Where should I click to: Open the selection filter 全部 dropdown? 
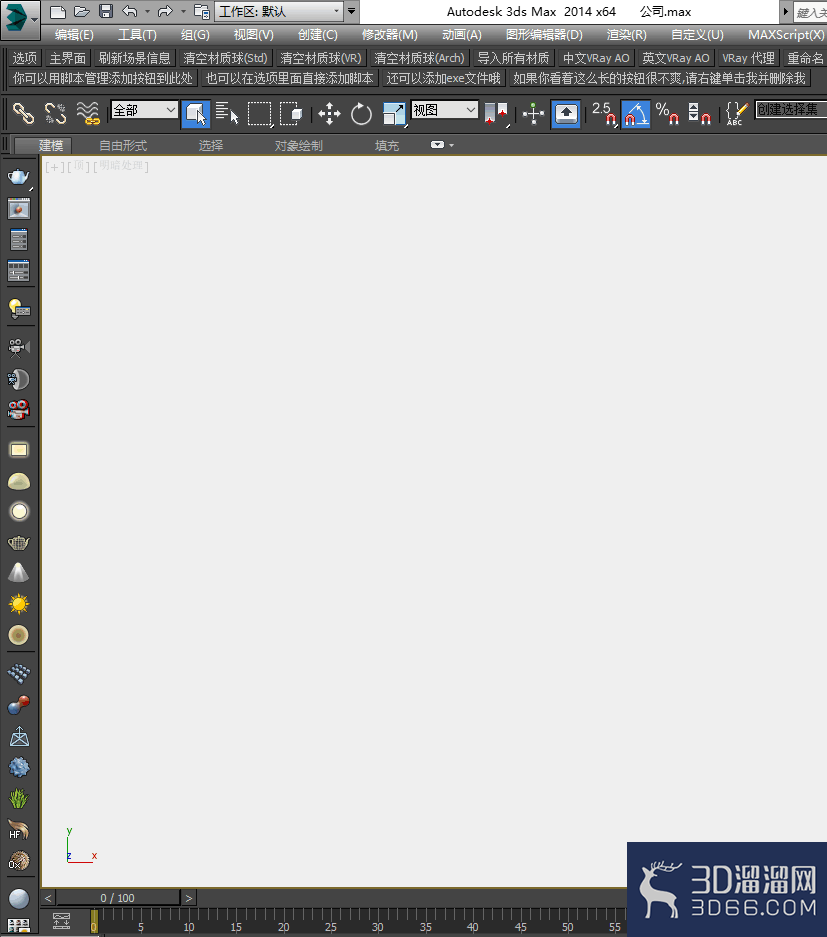144,110
